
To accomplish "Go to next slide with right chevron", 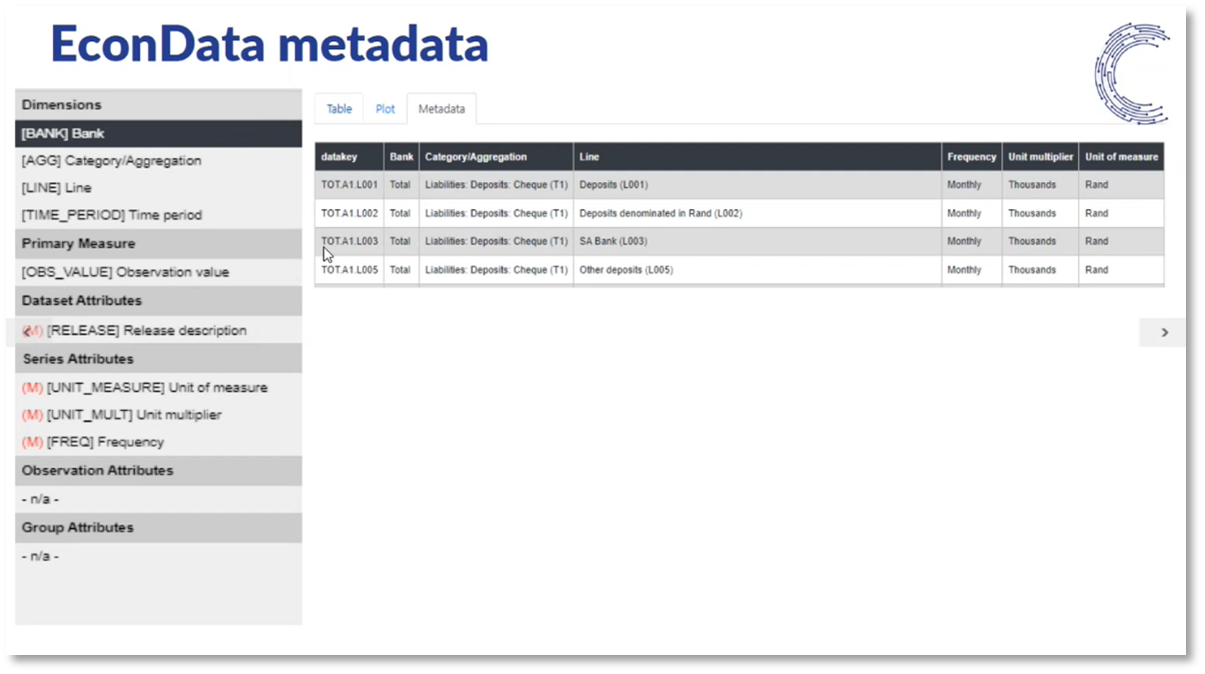I will 1163,332.
